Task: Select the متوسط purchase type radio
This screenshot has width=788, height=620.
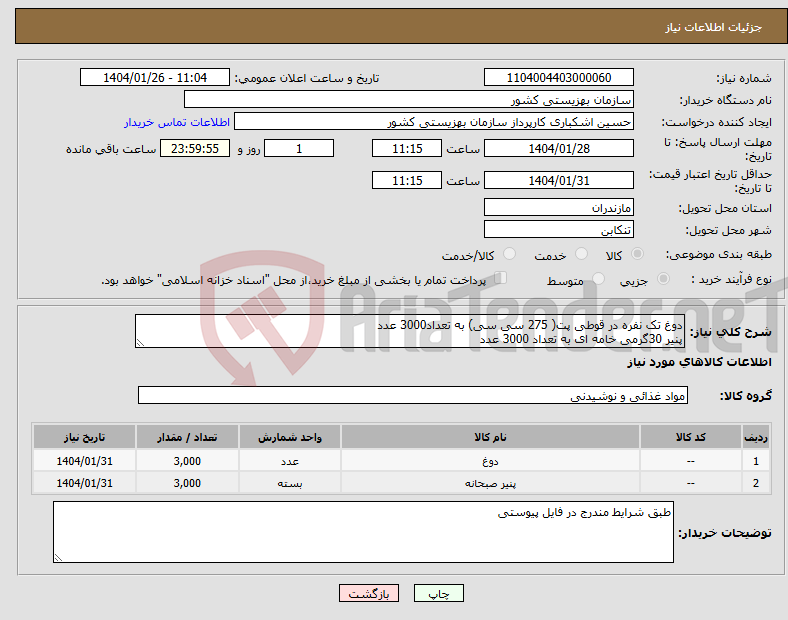Action: click(598, 278)
